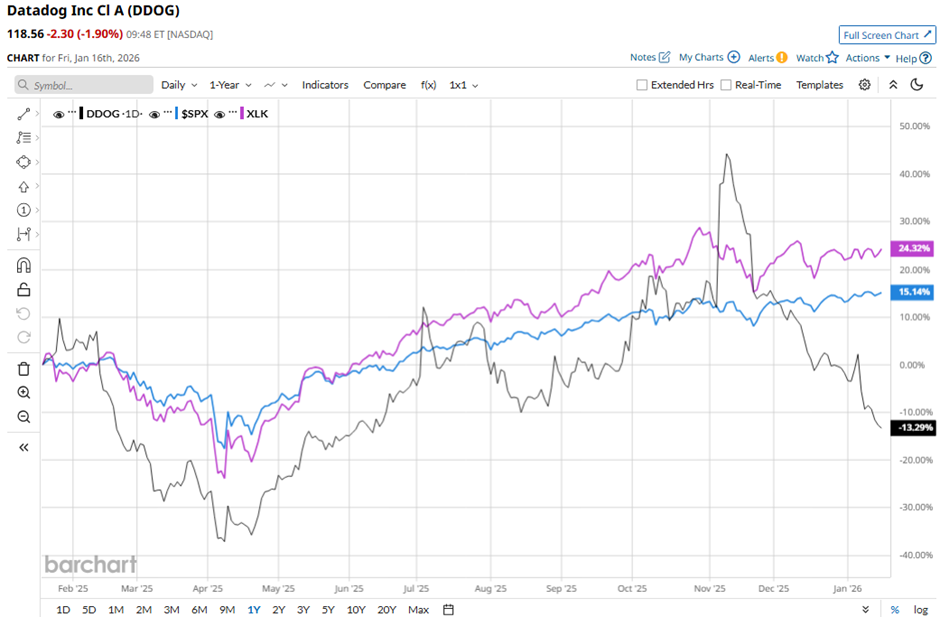Click the Alerts link

[x=761, y=58]
